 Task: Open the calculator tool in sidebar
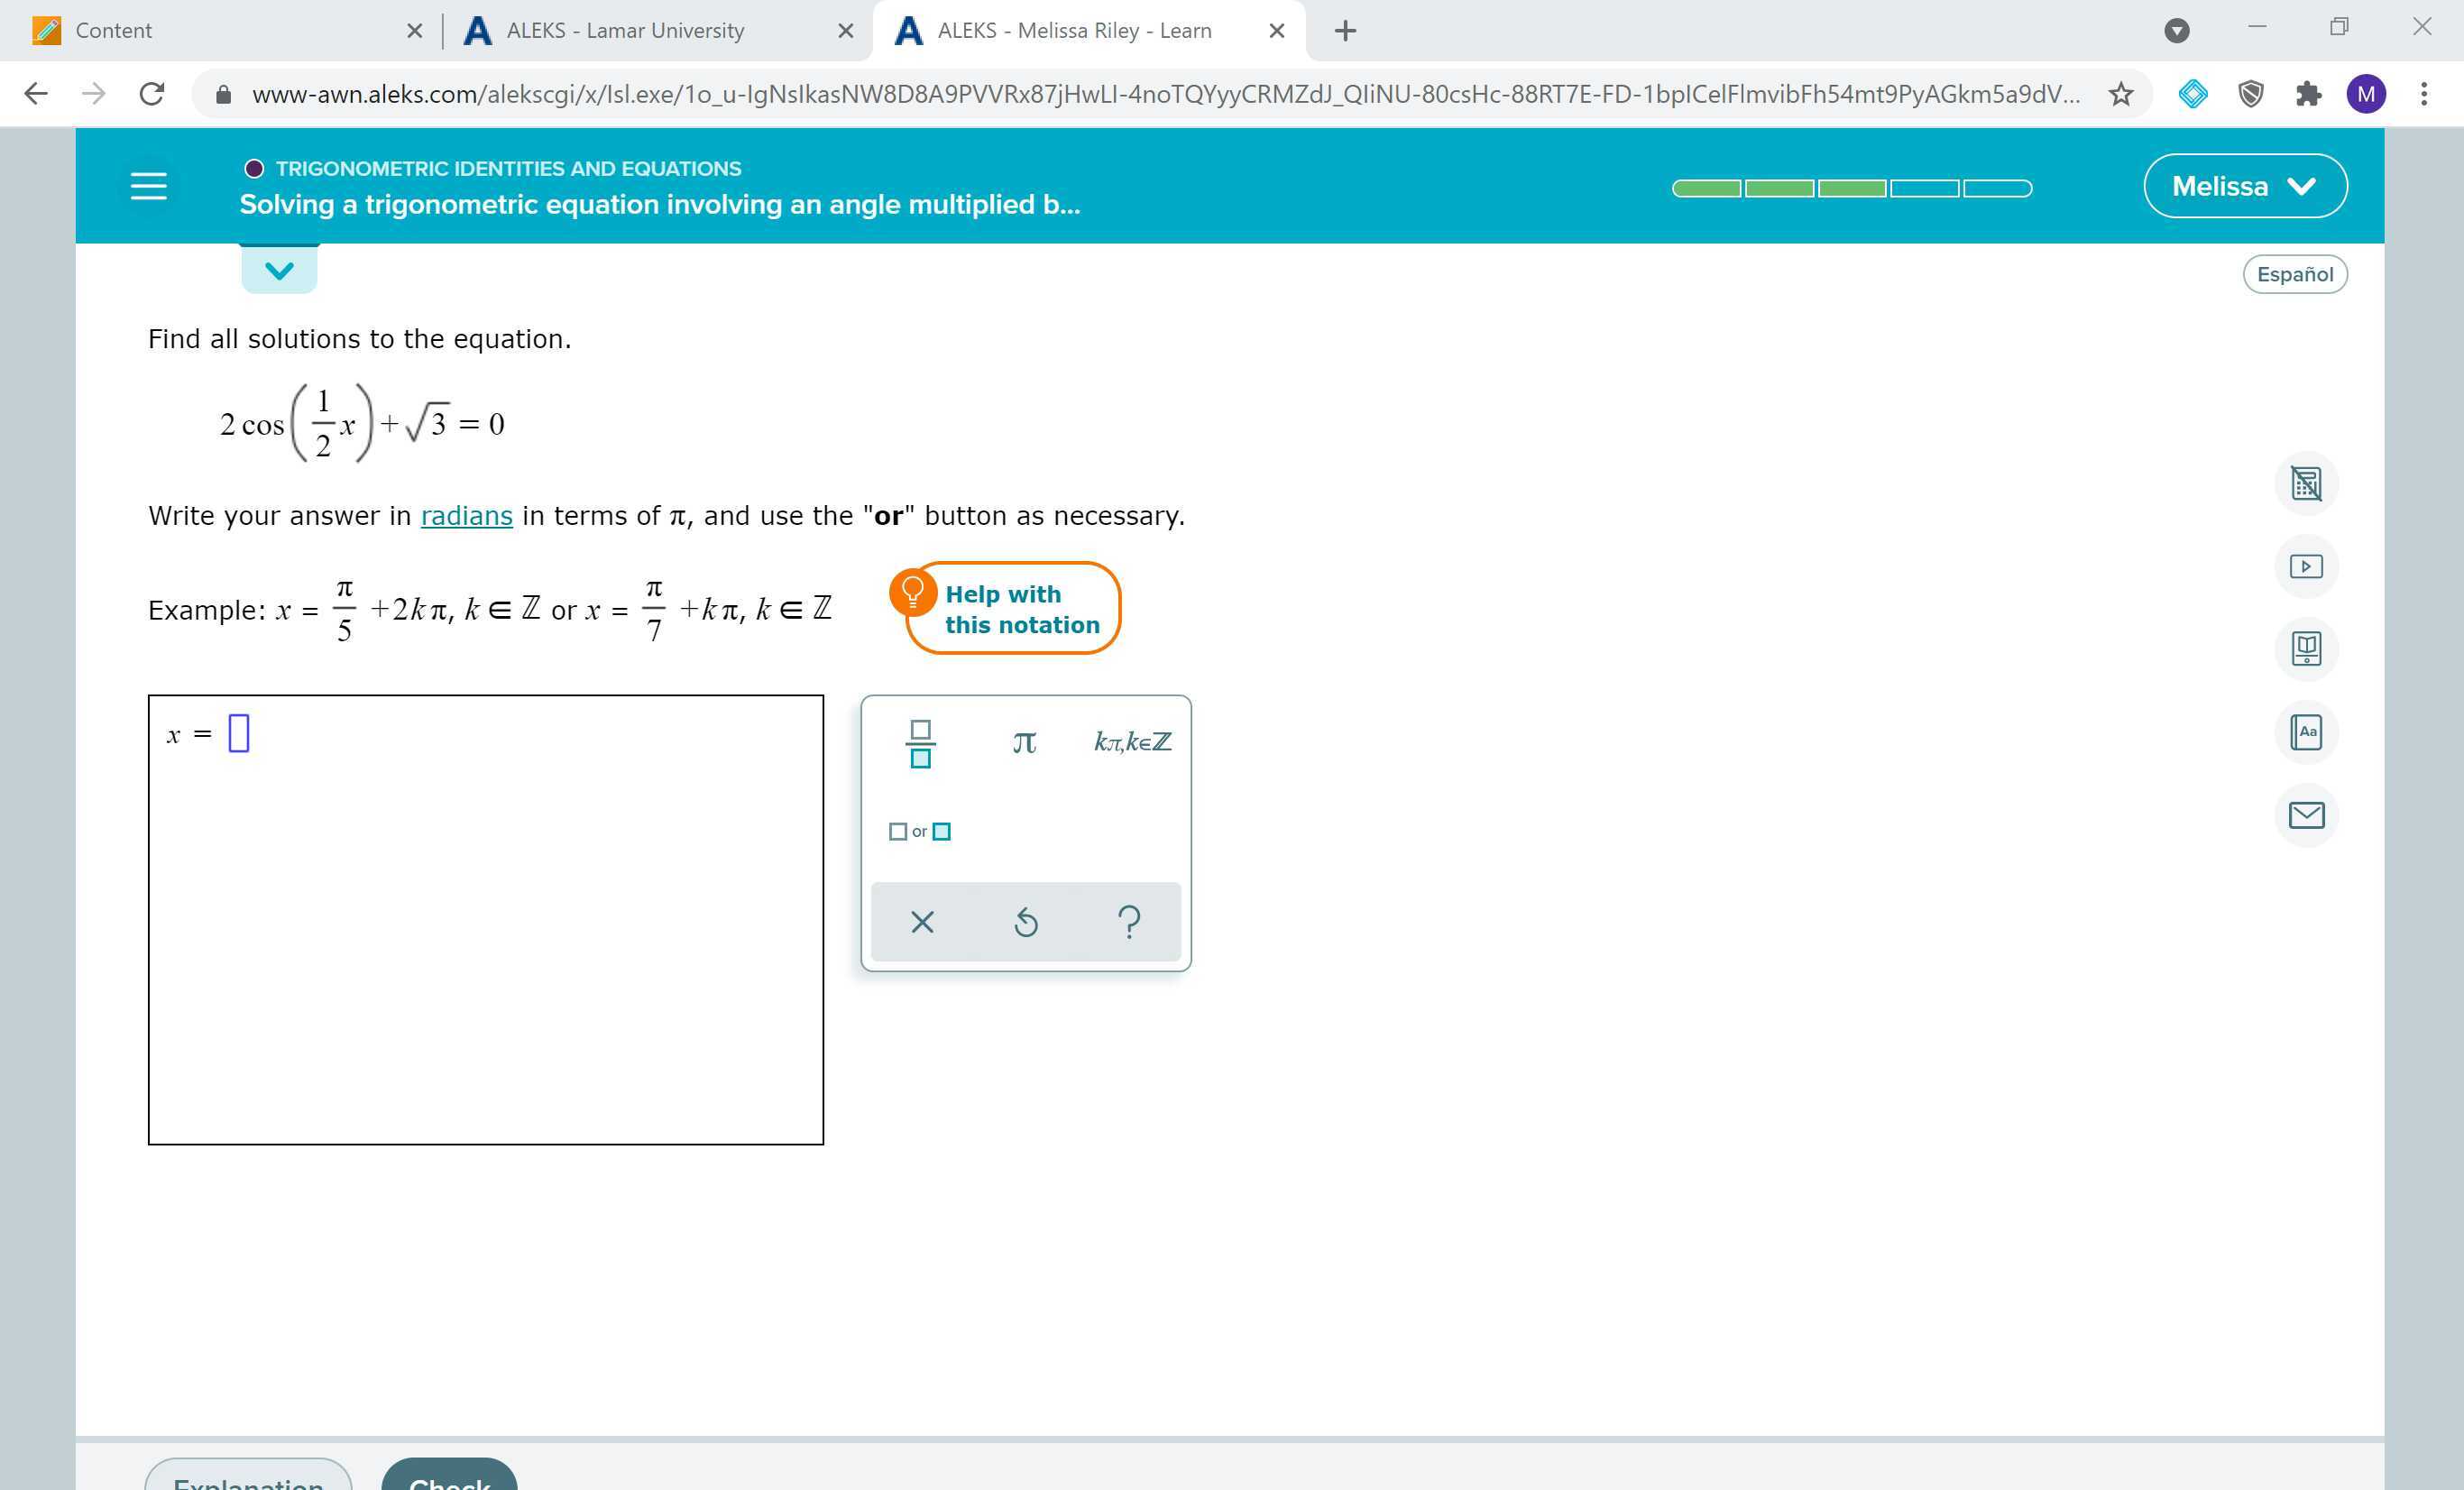tap(2305, 484)
